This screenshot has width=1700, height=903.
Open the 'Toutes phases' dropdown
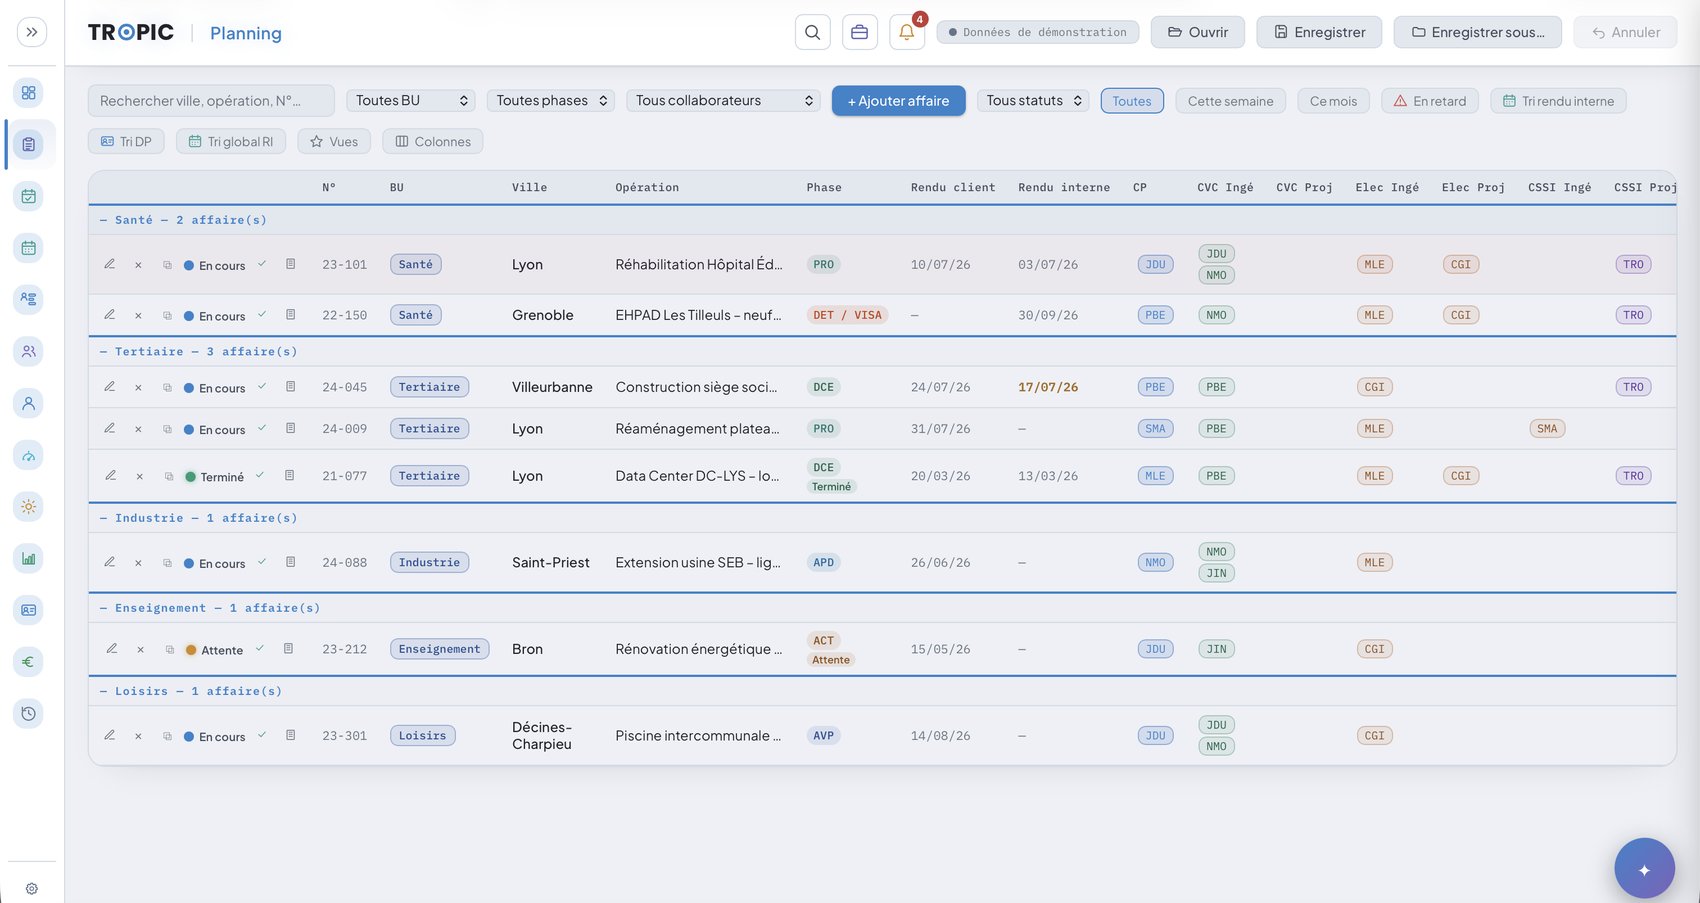[x=551, y=100]
